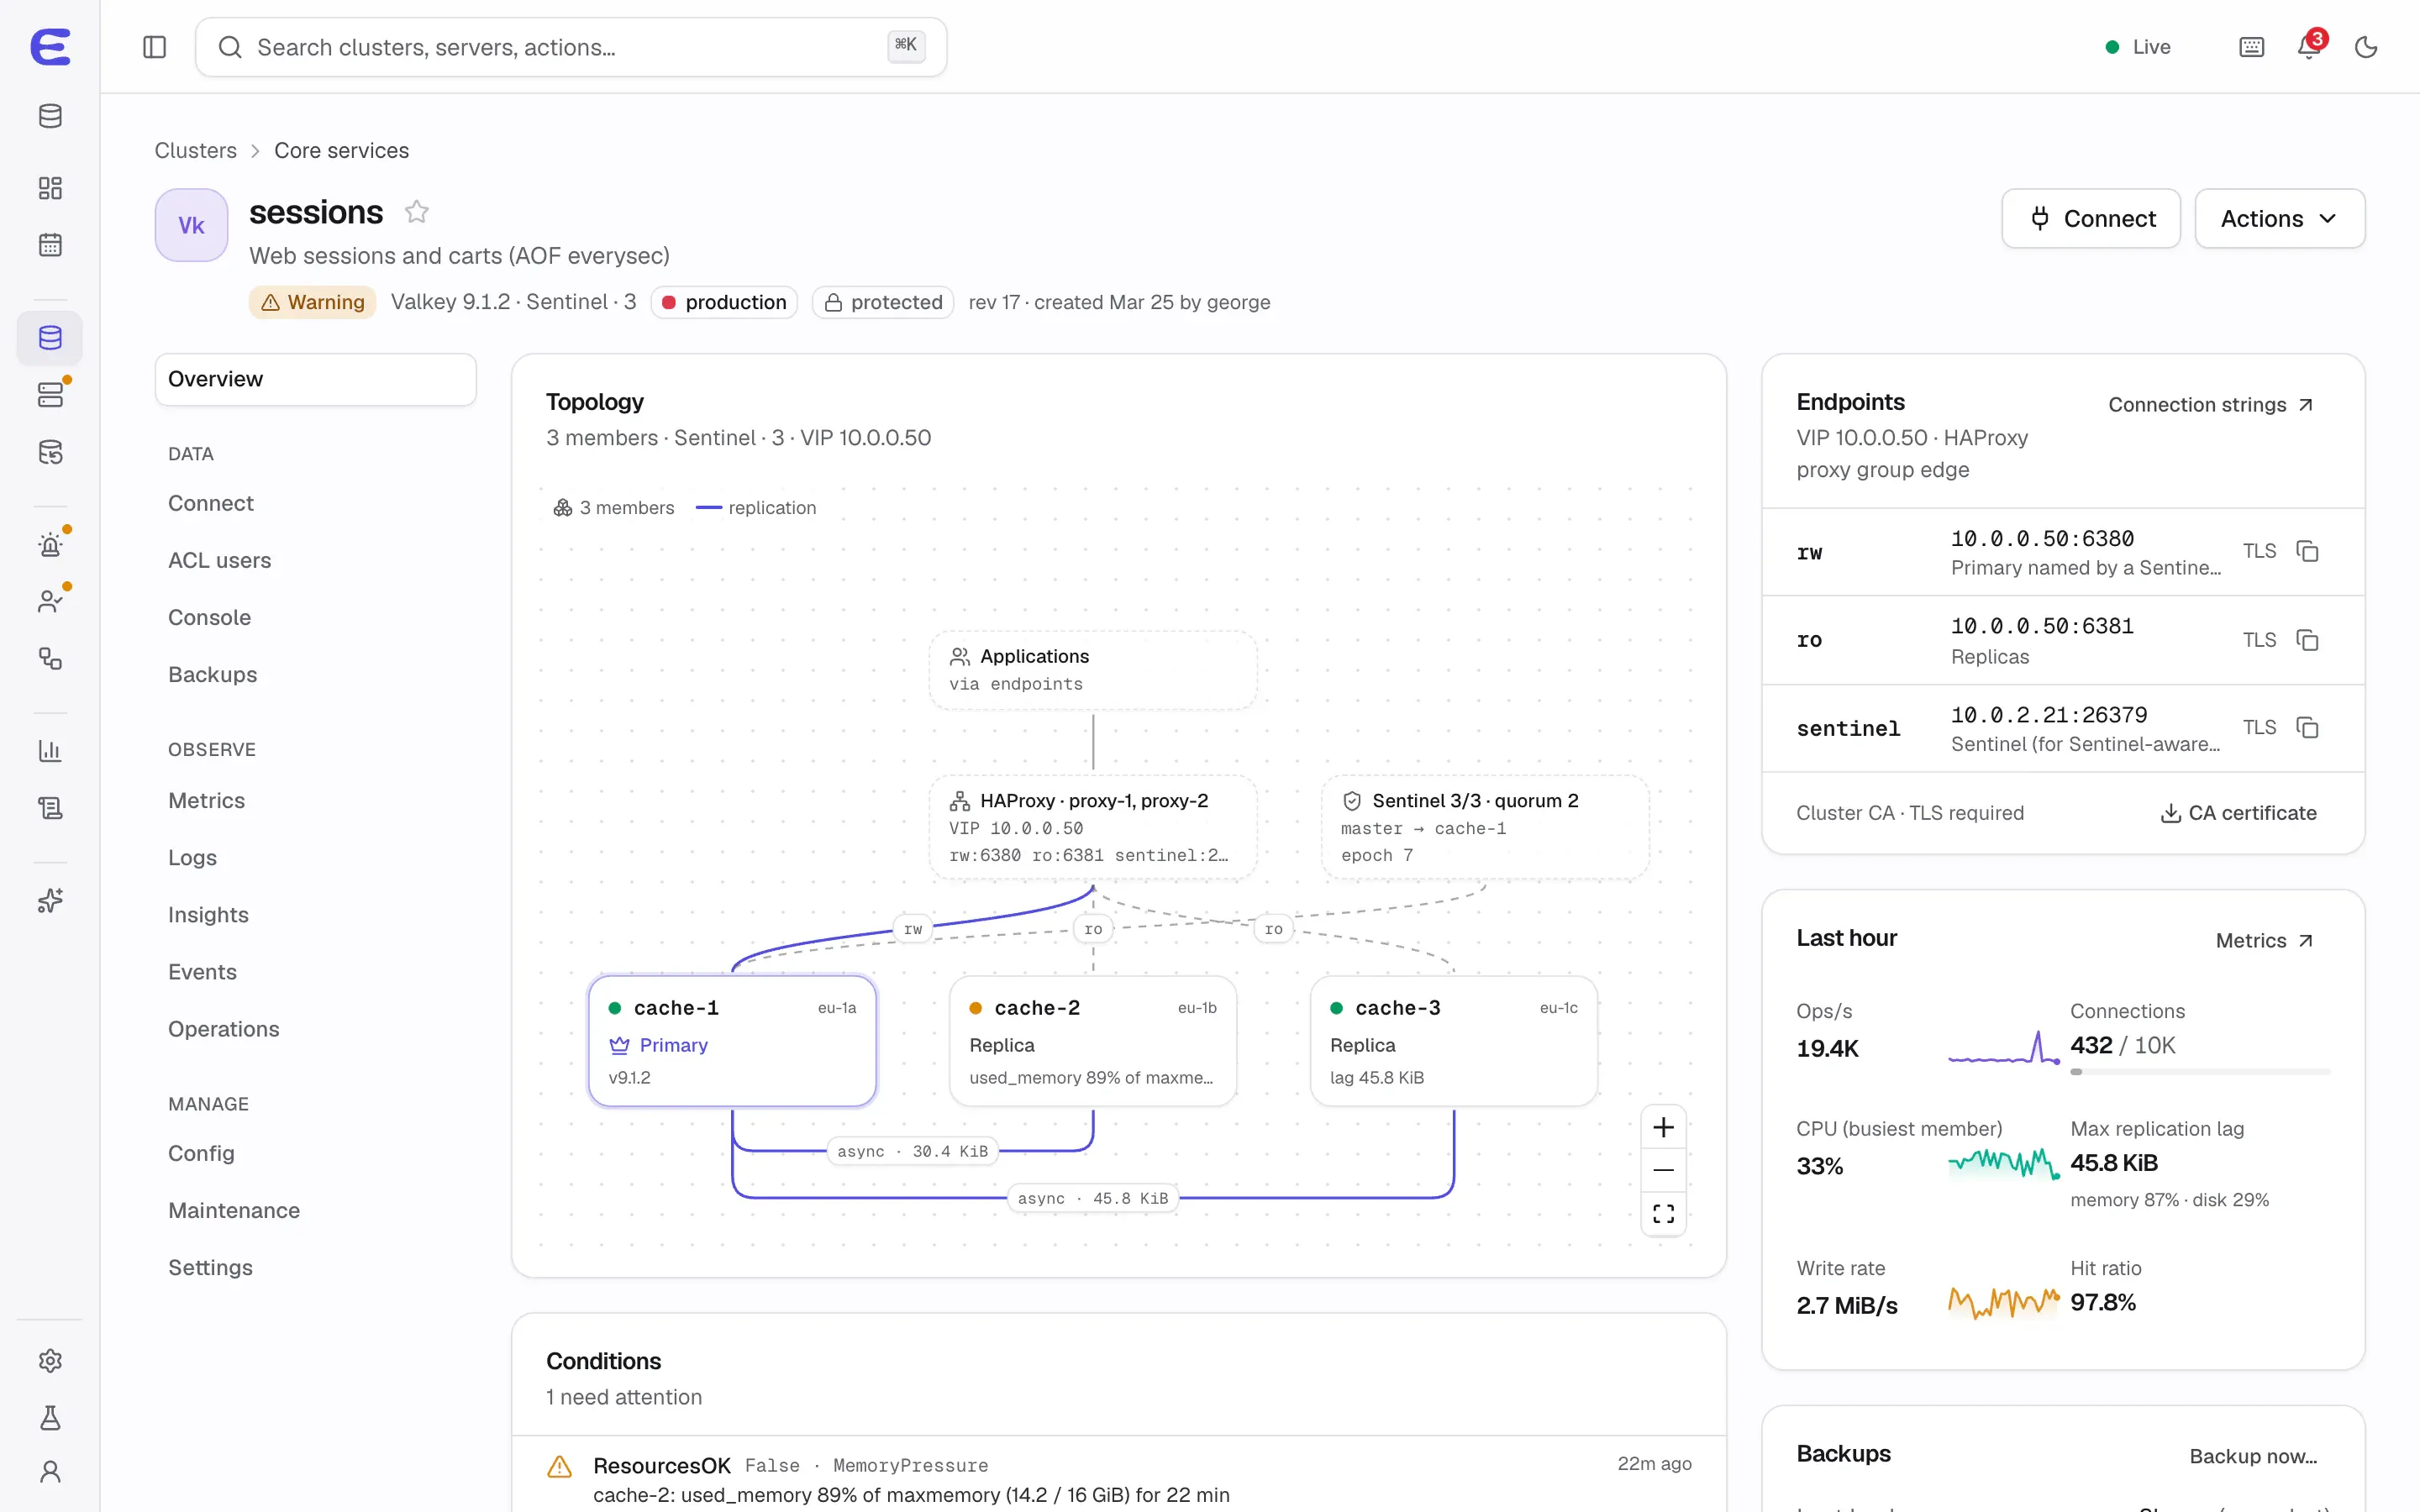2420x1512 pixels.
Task: Select the cache-1 primary node card
Action: point(732,1041)
